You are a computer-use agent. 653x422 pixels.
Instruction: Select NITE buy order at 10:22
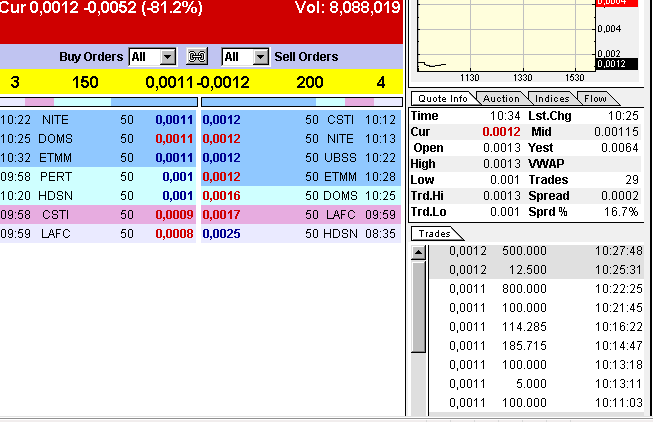click(97, 120)
